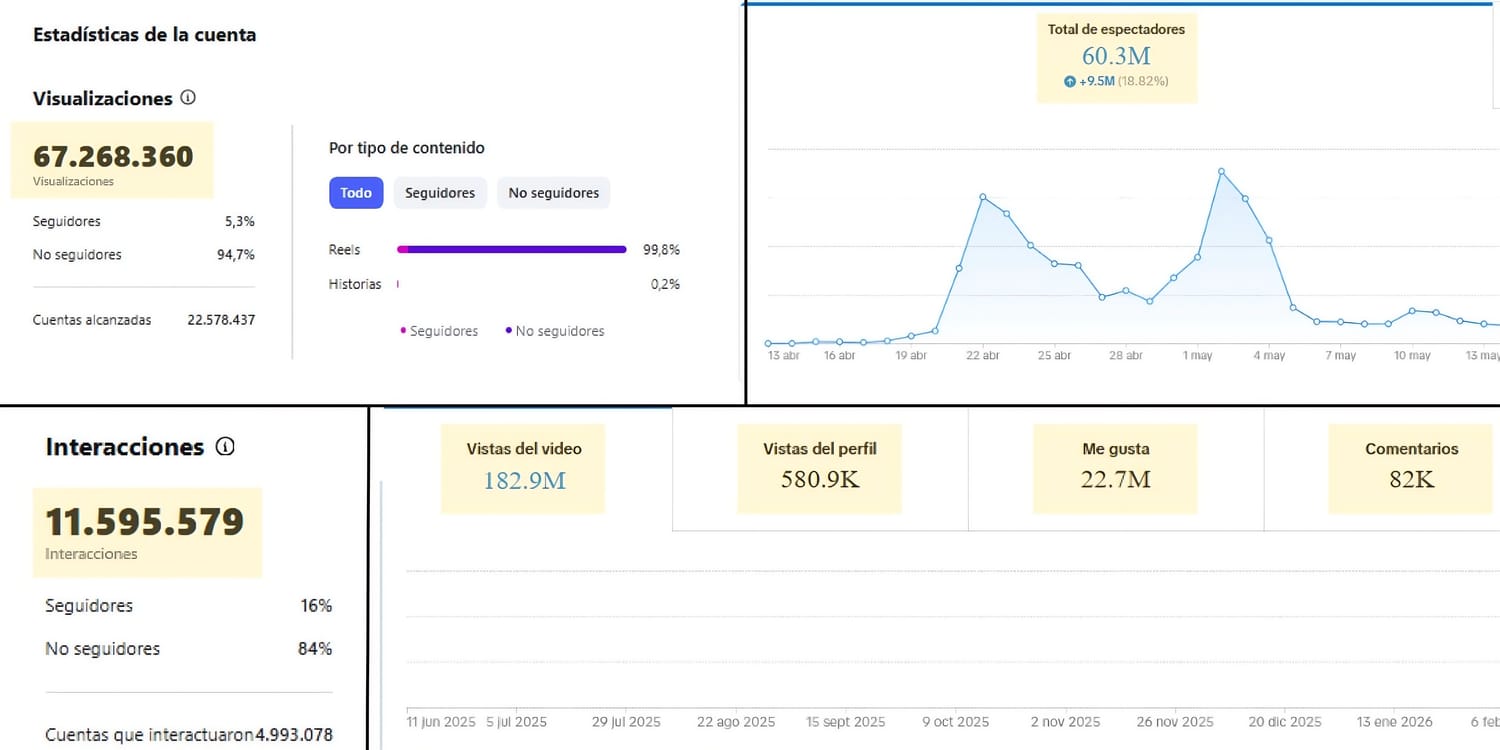Image resolution: width=1500 pixels, height=750 pixels.
Task: Click the 9 oct 2025 axis label
Action: point(956,722)
